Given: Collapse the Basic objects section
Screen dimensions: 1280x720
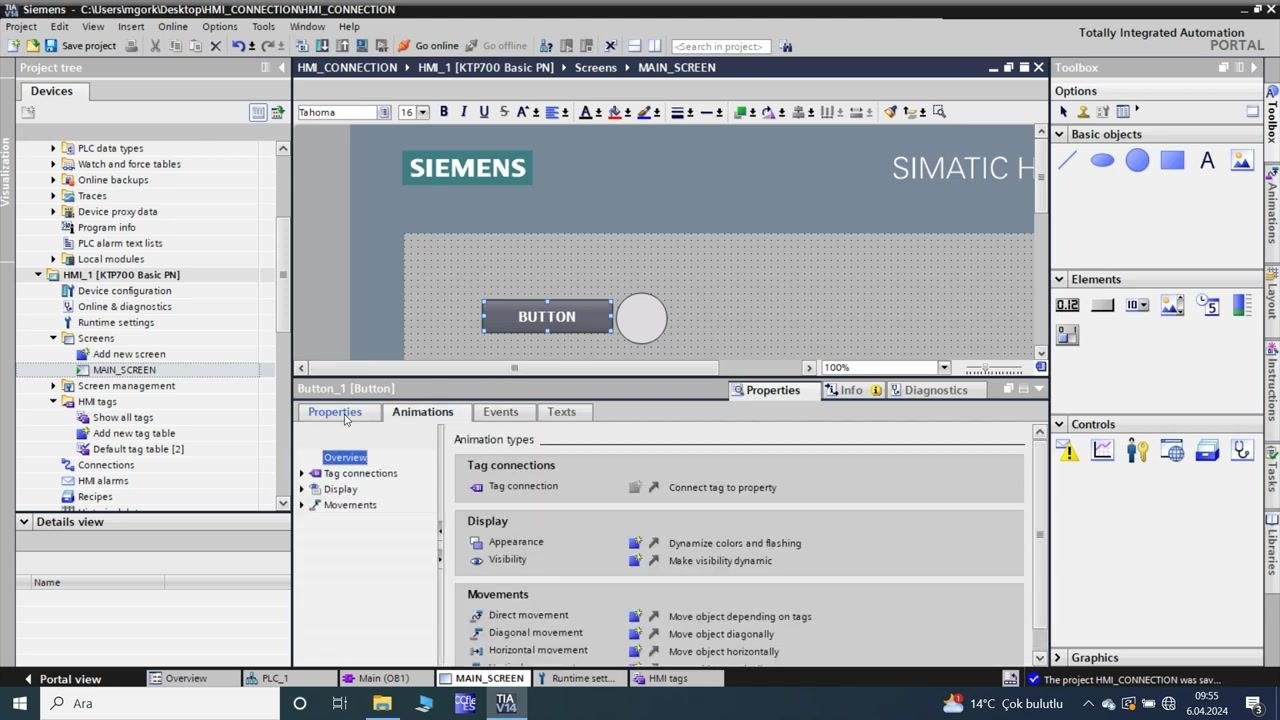Looking at the screenshot, I should tap(1059, 135).
